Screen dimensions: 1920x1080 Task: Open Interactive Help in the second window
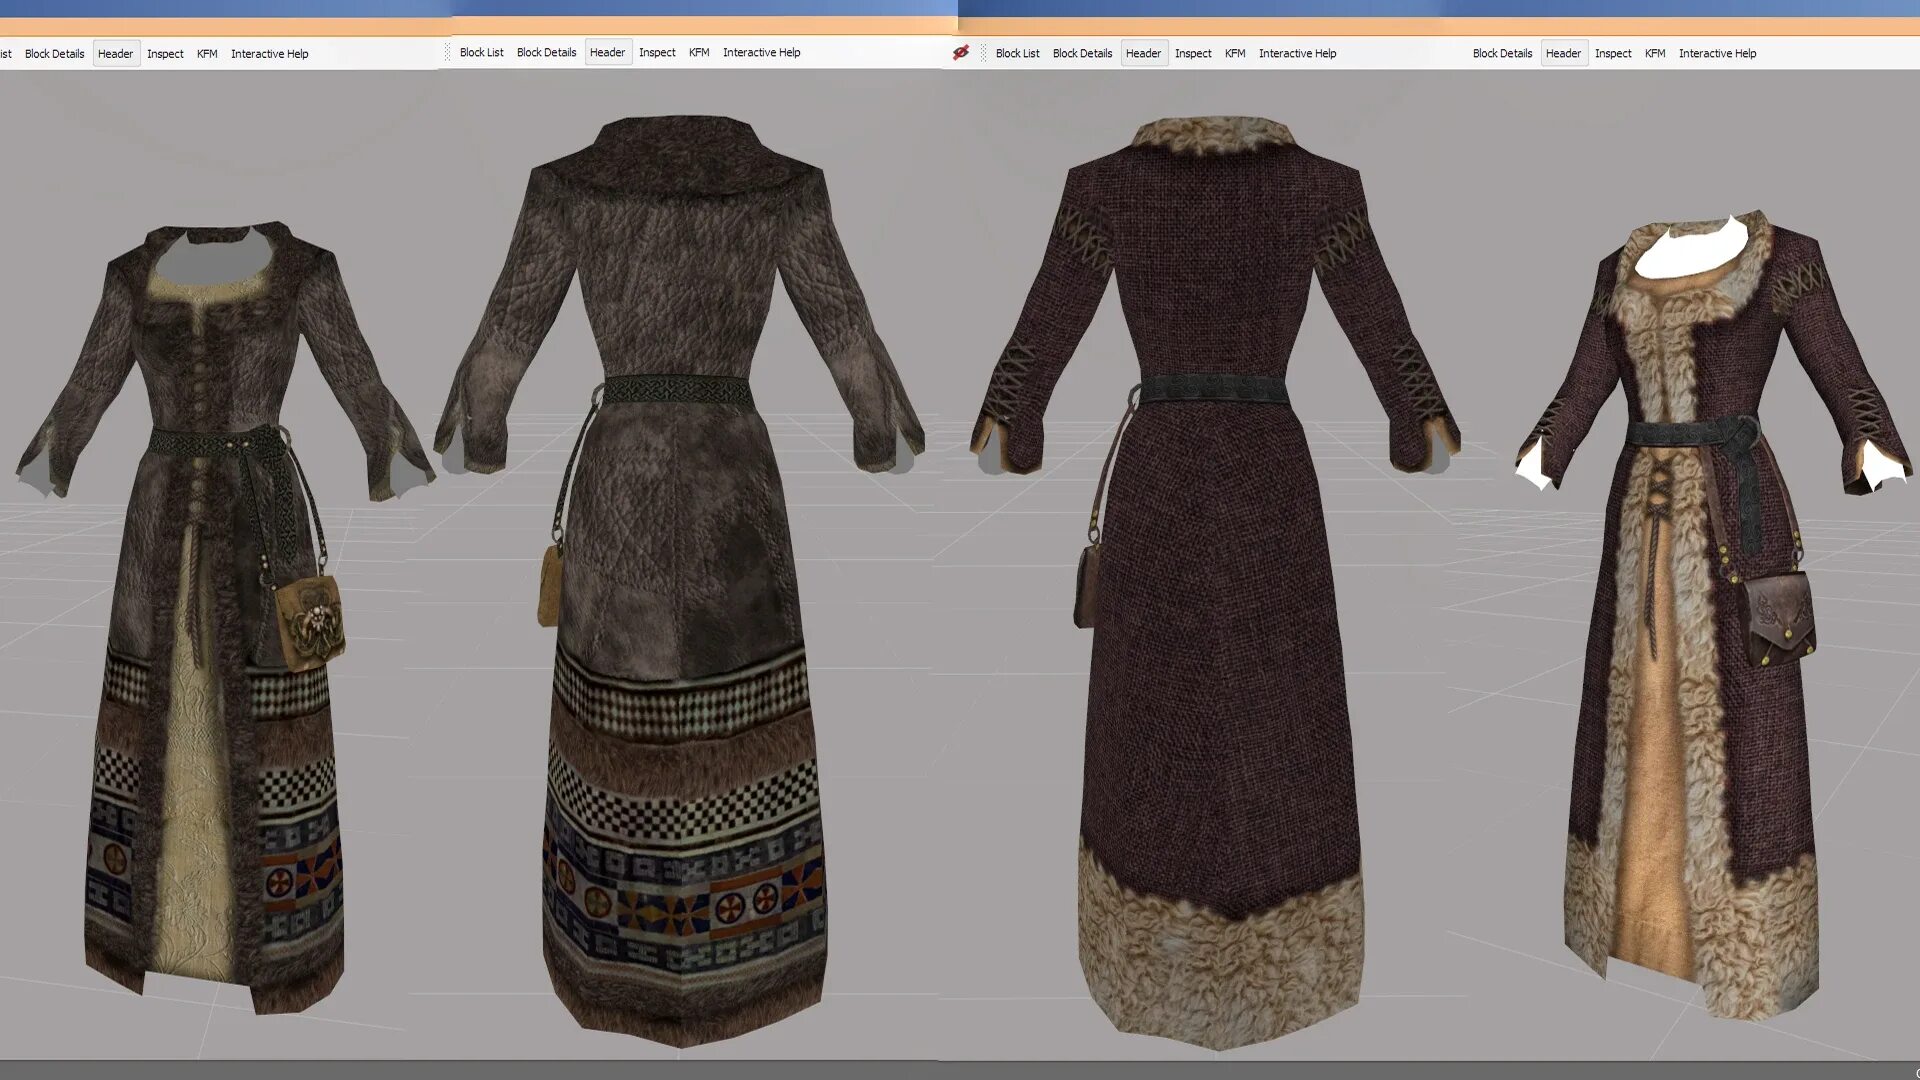click(x=762, y=53)
